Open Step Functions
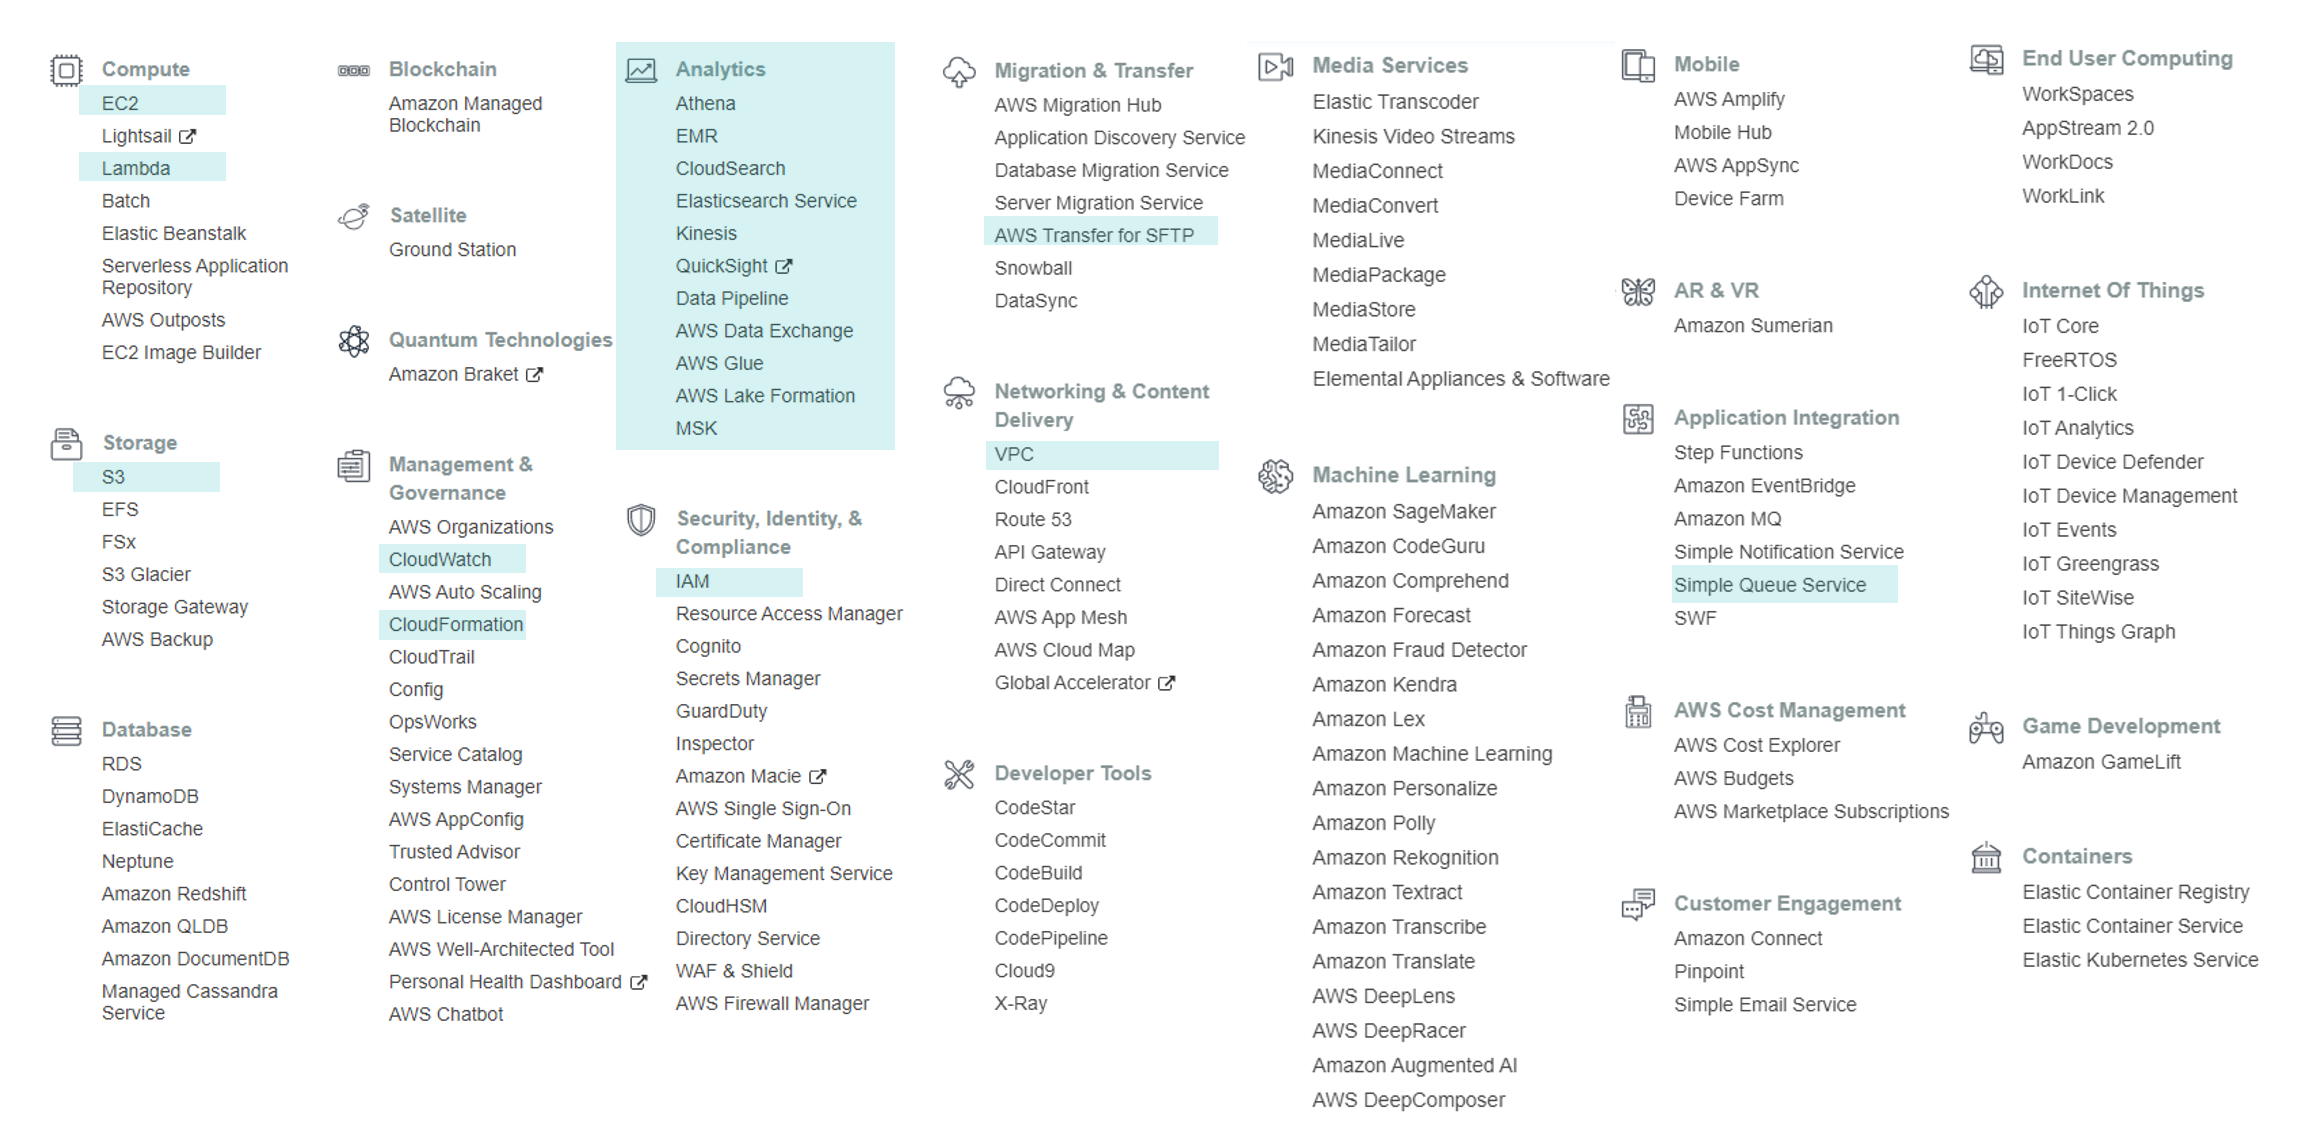 (1738, 453)
